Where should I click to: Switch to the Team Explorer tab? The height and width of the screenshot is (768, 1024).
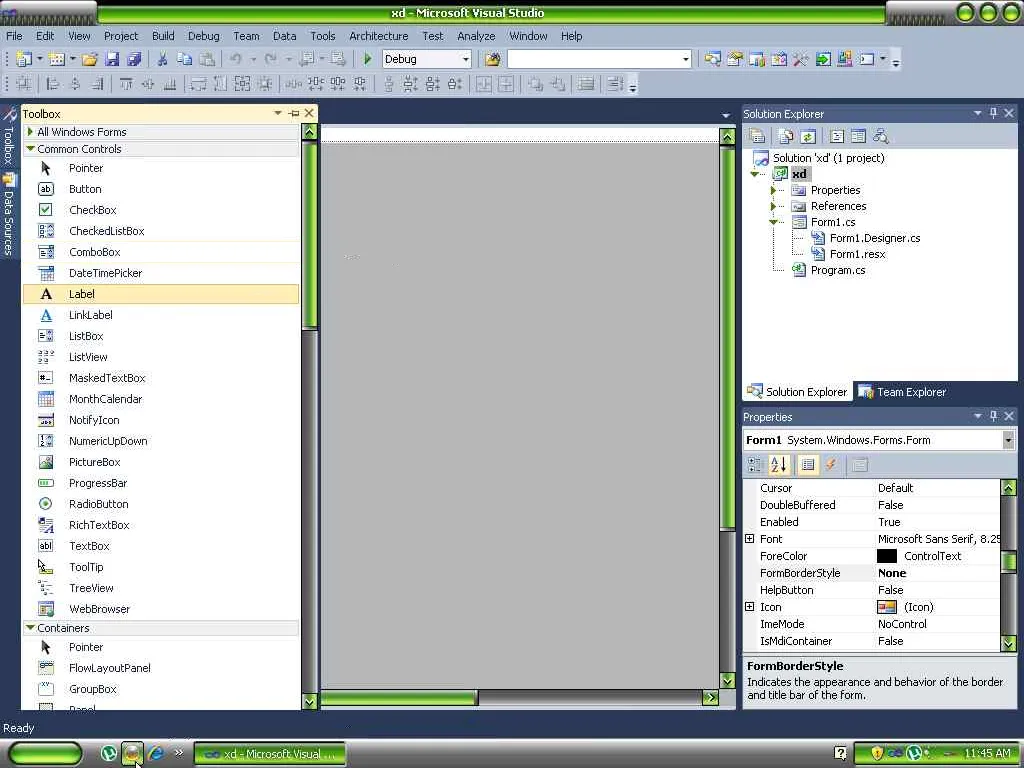point(902,392)
